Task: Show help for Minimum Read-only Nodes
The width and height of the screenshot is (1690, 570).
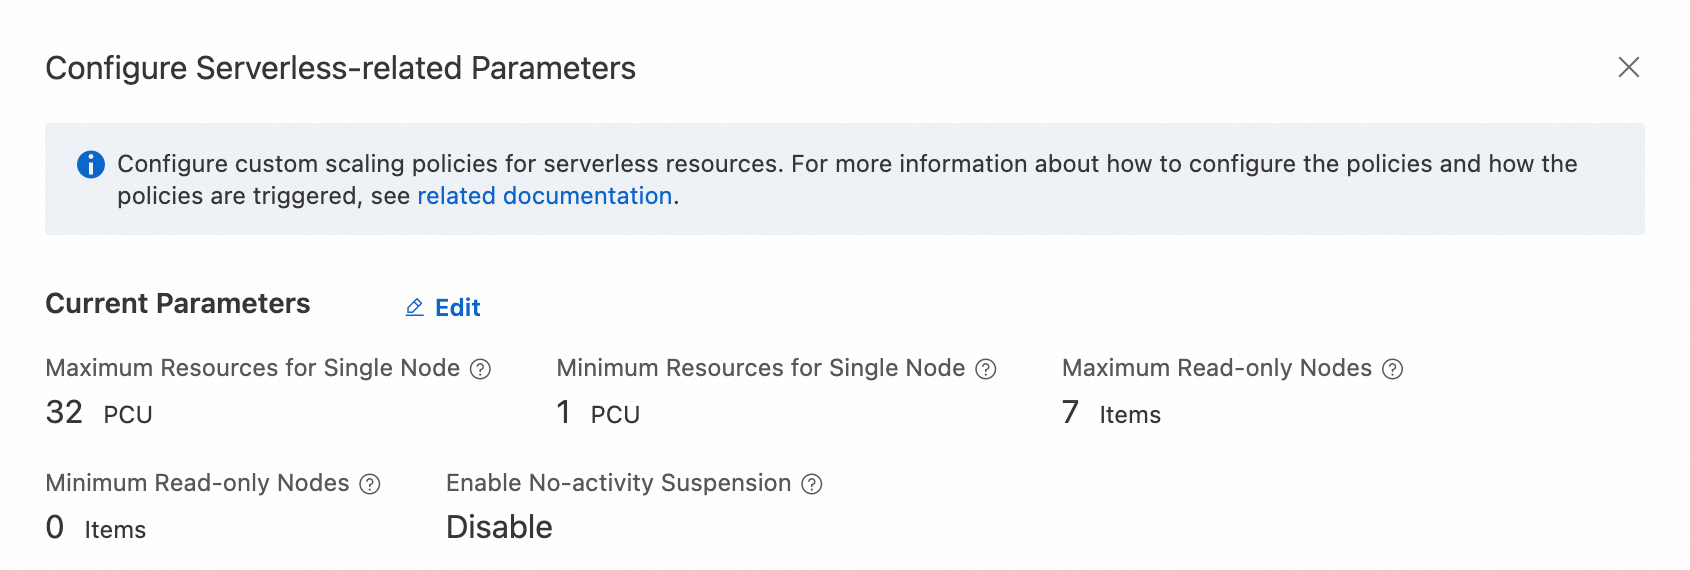Action: pyautogui.click(x=370, y=484)
